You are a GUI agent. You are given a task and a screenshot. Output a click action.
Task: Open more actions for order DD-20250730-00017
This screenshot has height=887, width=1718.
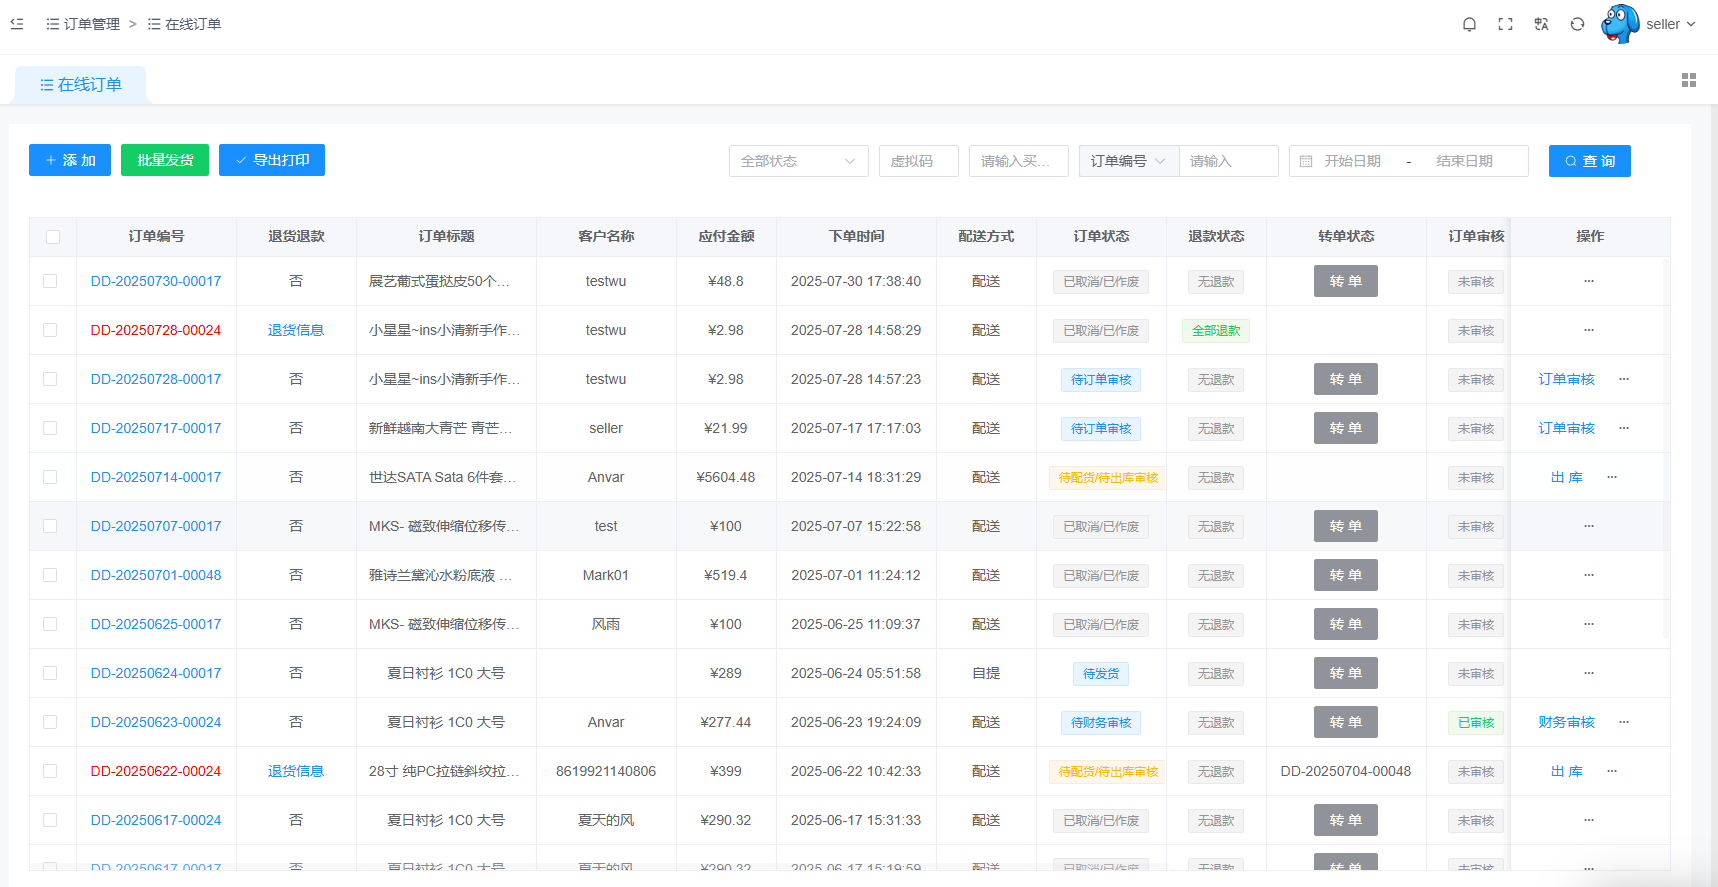[1589, 281]
